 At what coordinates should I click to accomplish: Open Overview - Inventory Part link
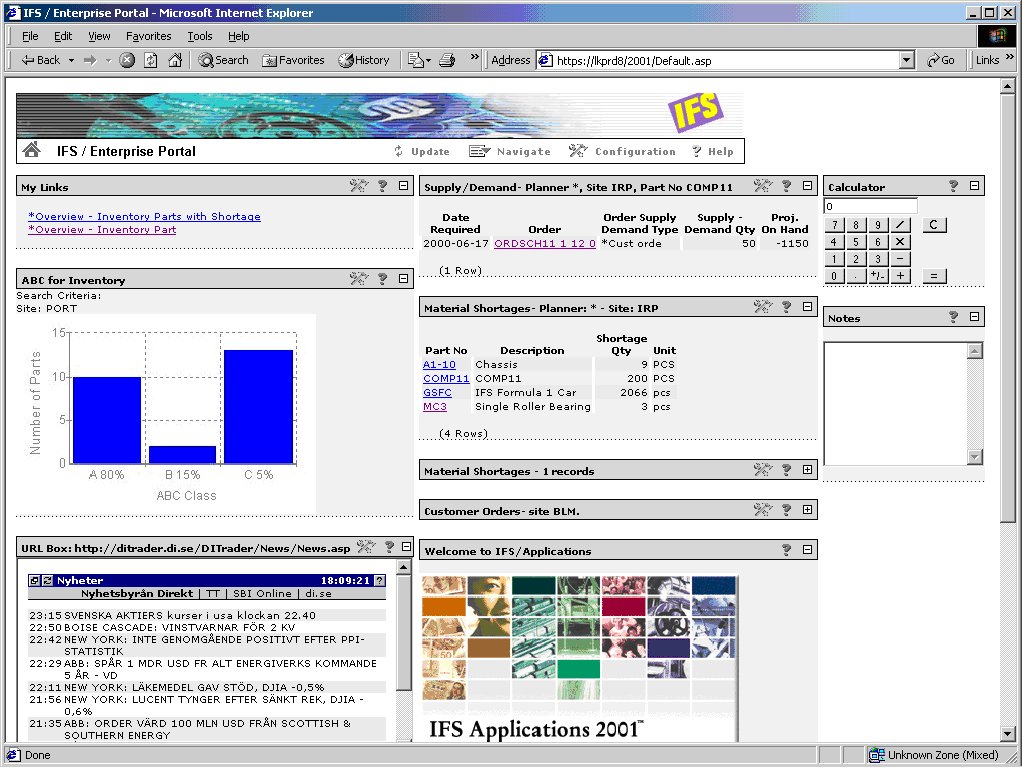coord(102,229)
